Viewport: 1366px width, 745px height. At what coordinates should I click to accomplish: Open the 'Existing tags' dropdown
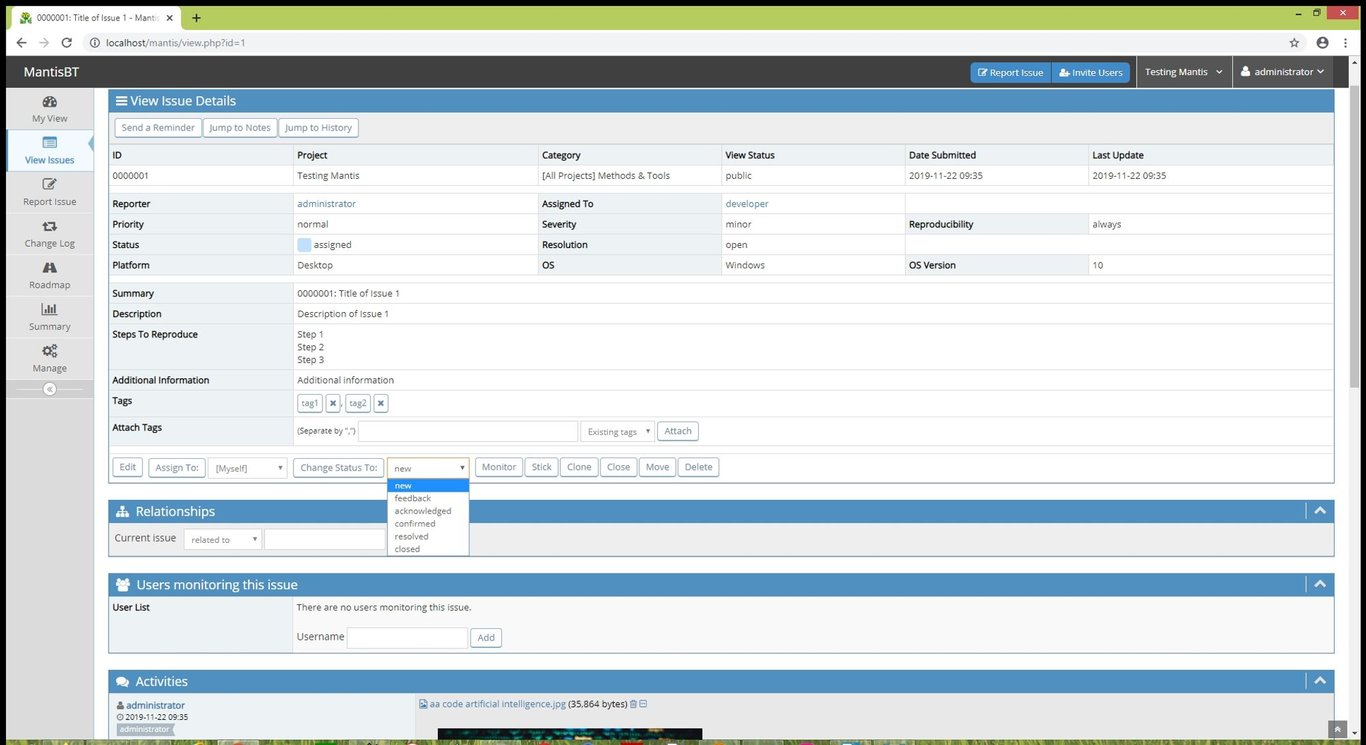617,431
